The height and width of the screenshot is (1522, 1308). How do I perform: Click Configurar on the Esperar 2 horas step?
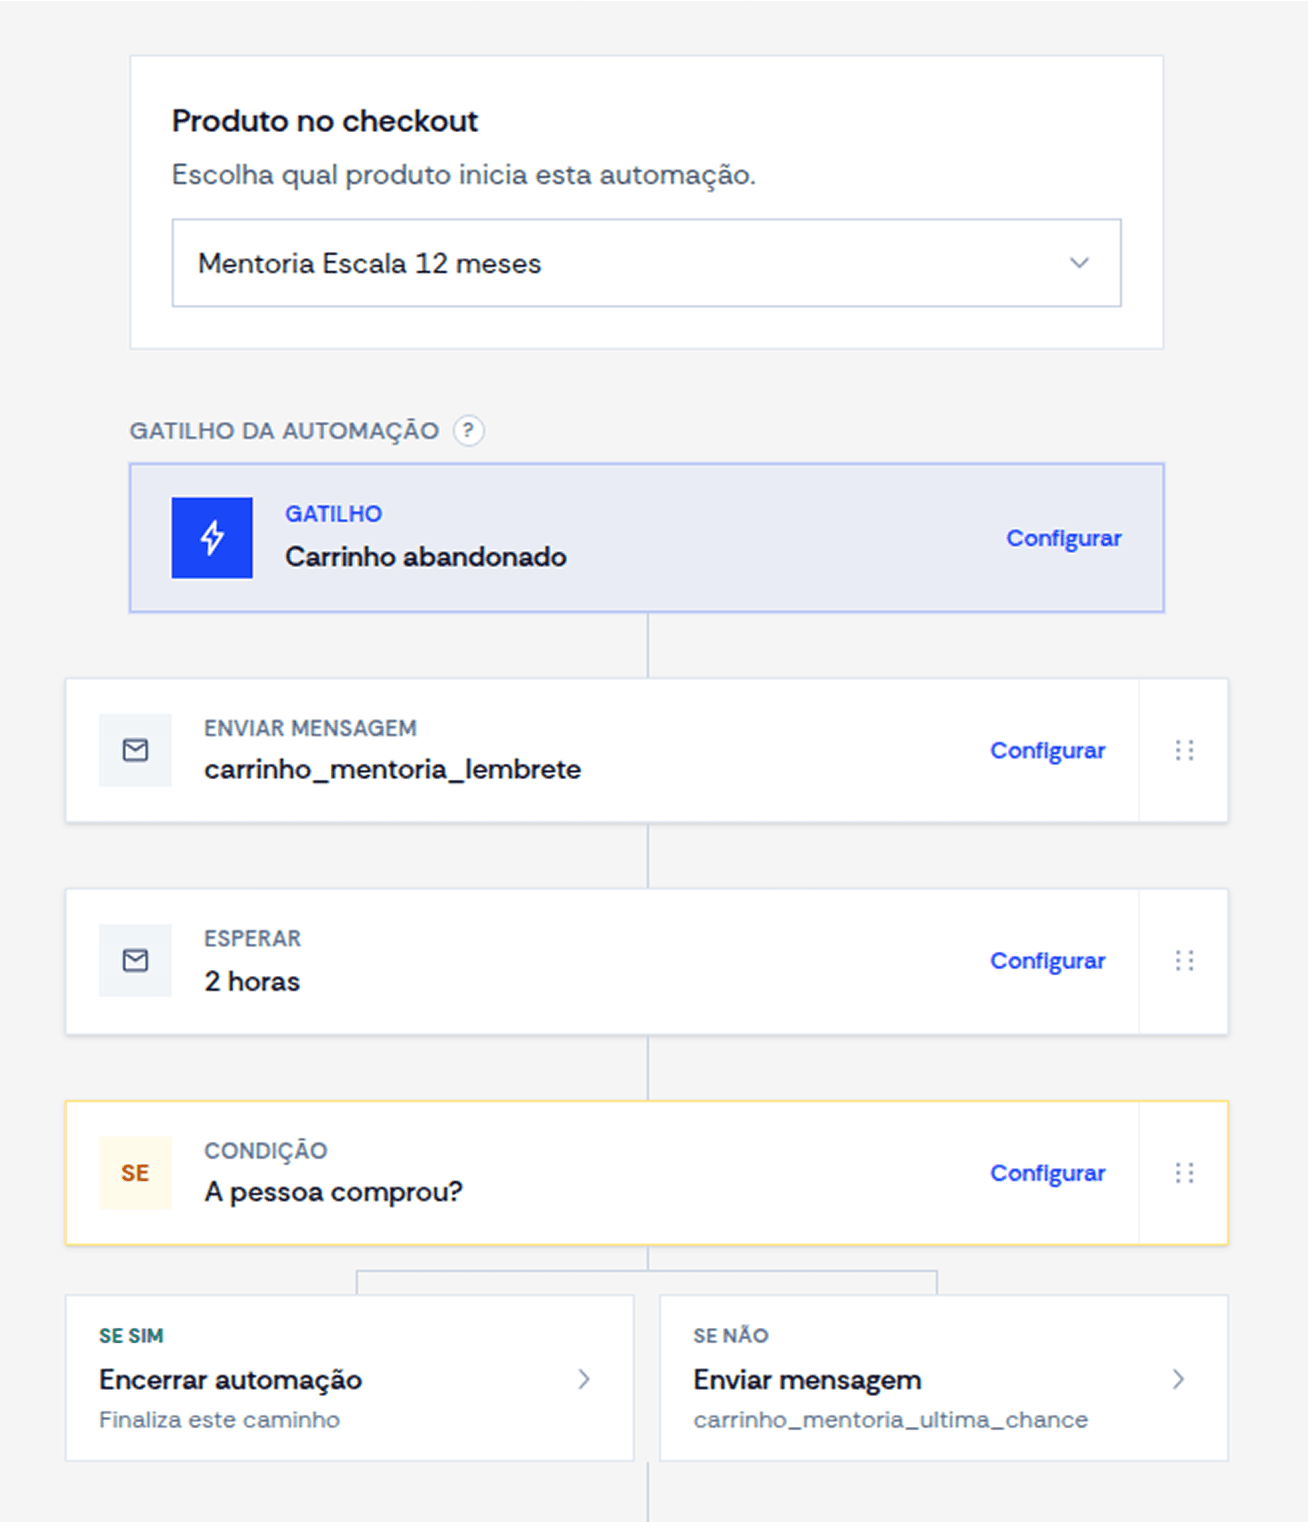click(x=1048, y=961)
